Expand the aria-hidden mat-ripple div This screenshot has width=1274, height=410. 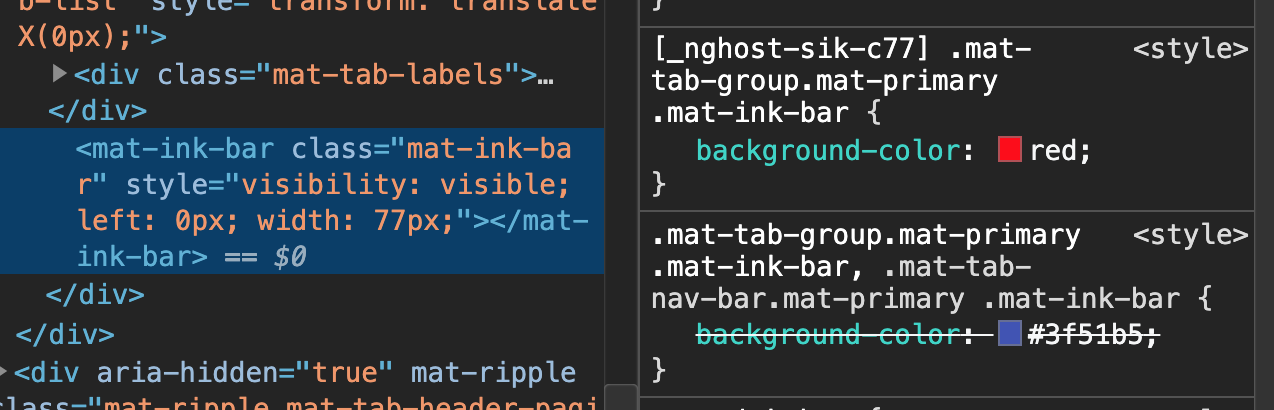point(5,372)
